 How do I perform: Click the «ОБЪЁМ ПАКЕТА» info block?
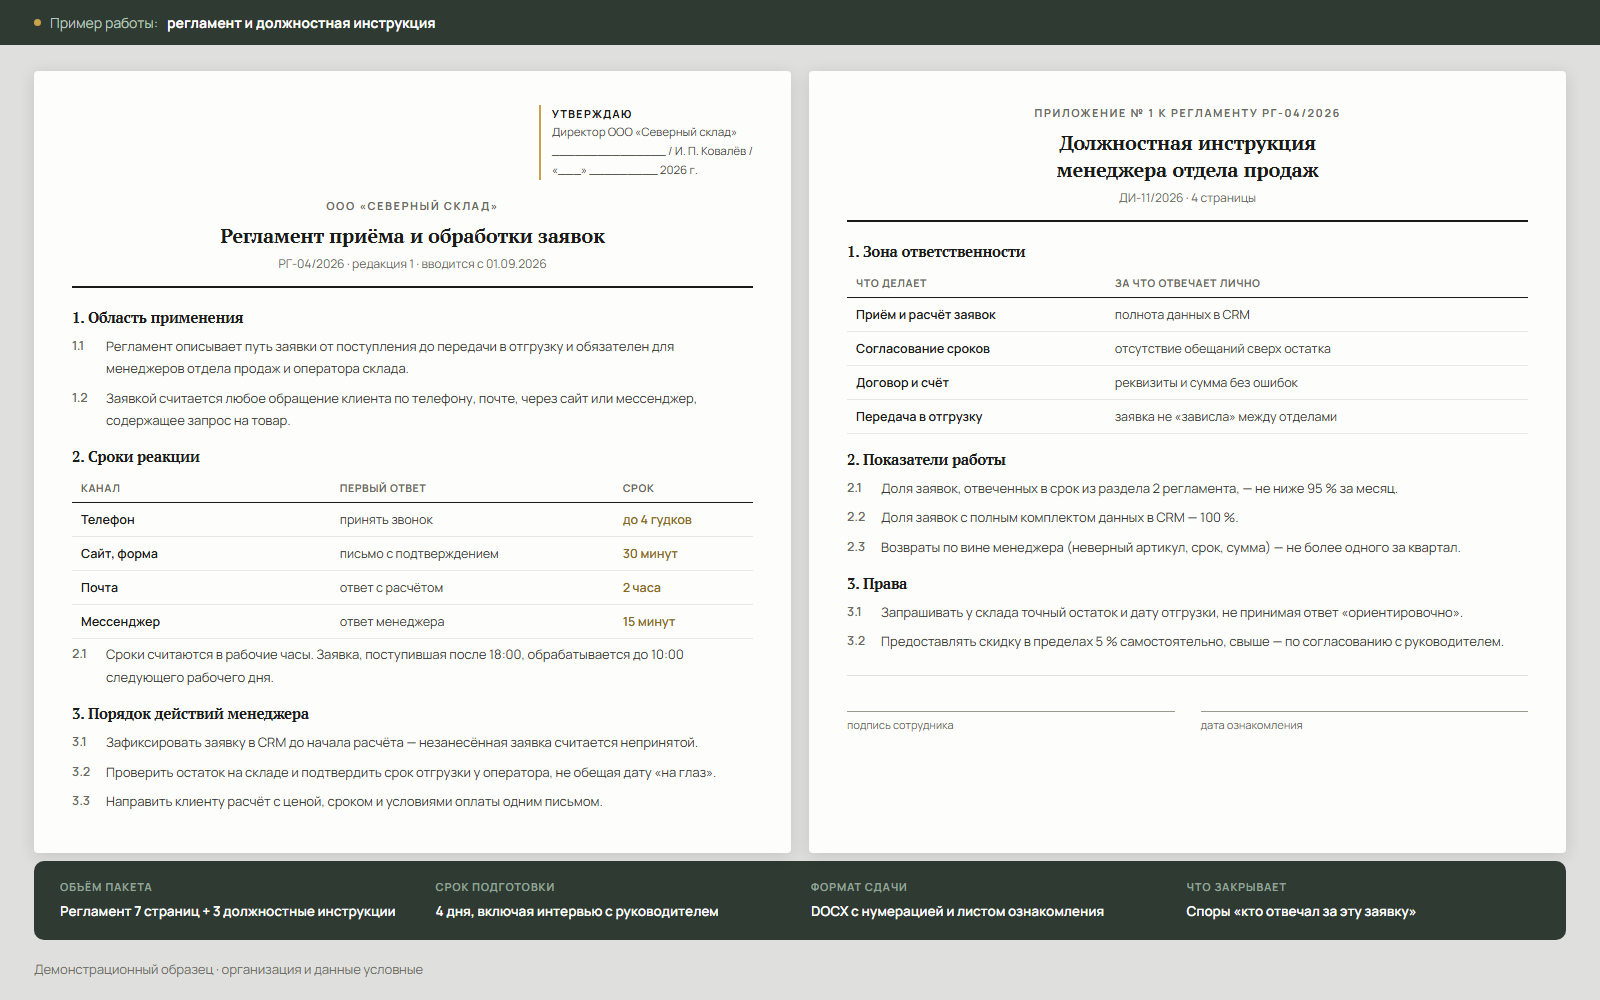click(228, 900)
